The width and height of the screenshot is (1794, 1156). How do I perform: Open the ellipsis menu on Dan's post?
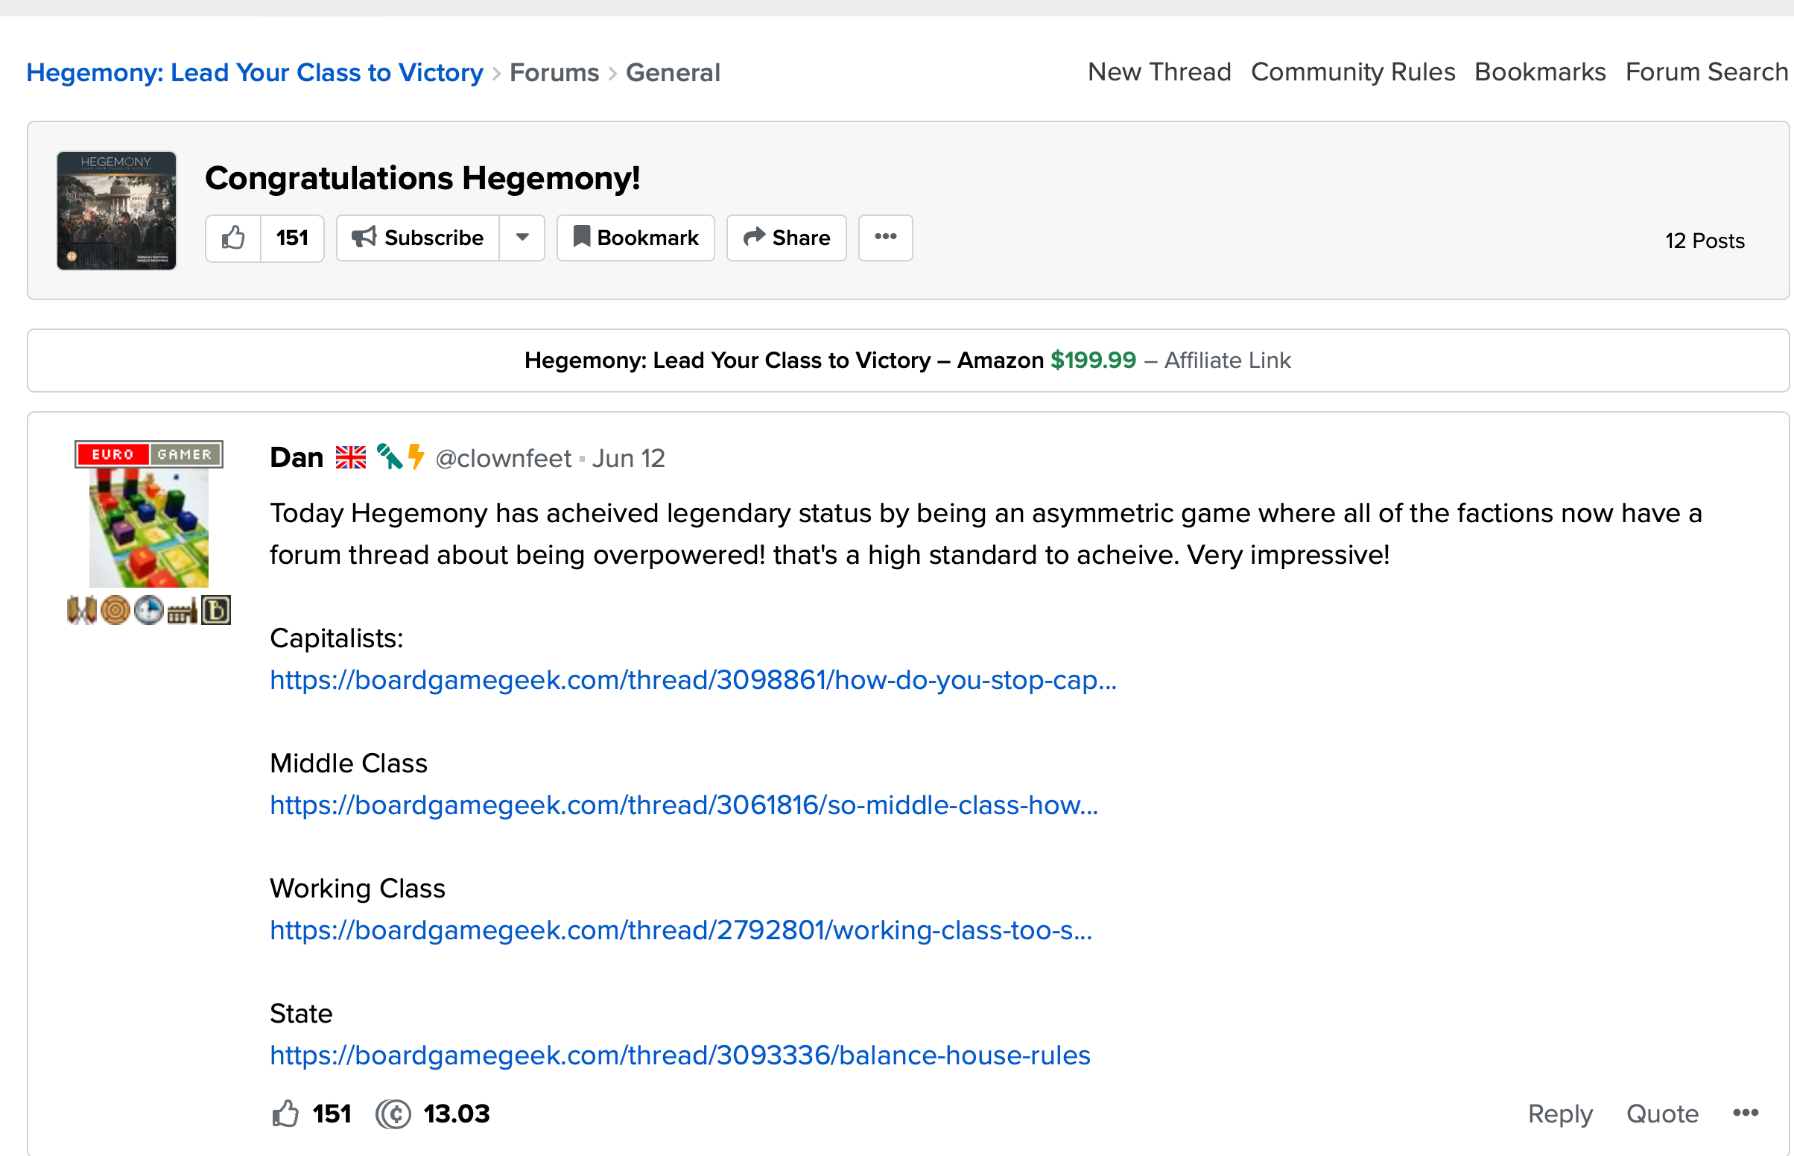point(1746,1113)
